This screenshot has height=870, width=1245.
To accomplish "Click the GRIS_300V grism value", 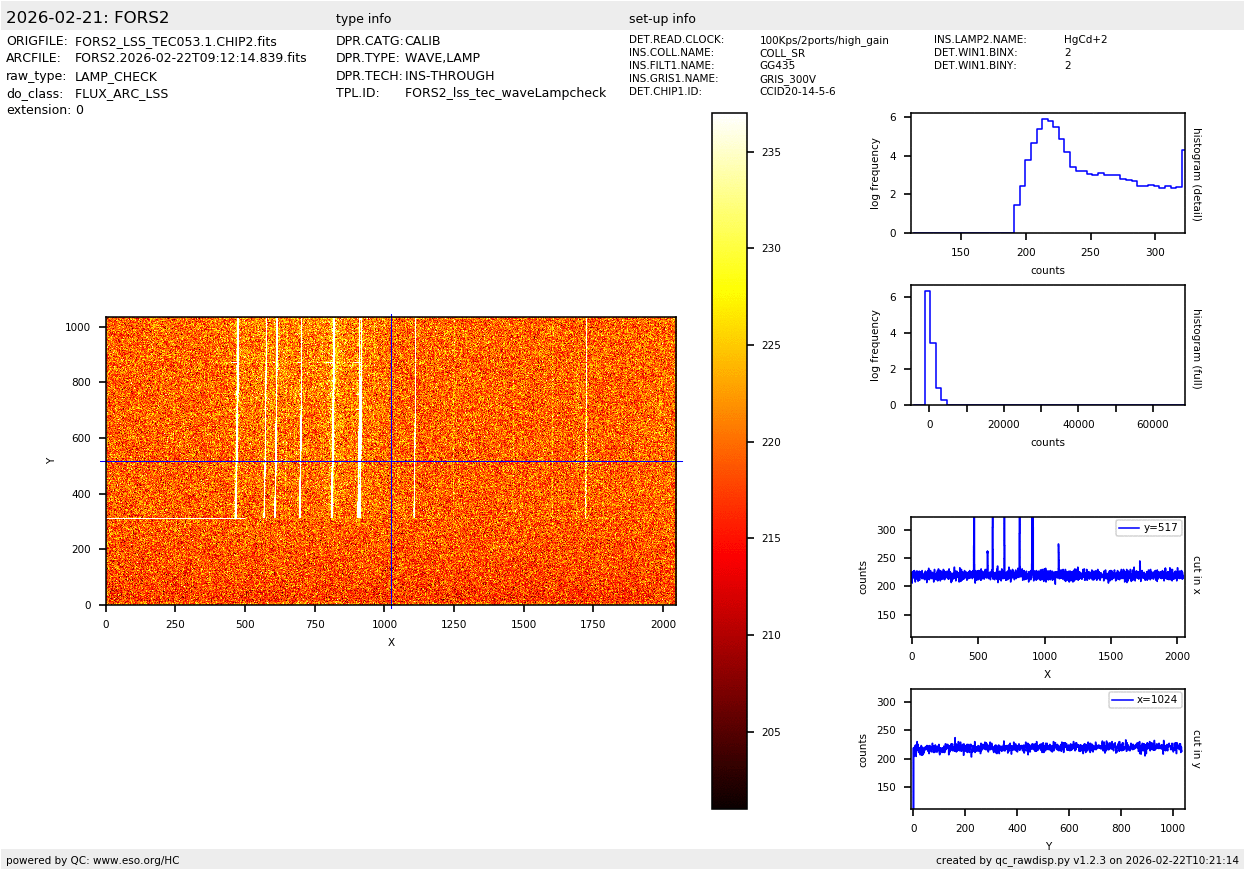I will [787, 79].
